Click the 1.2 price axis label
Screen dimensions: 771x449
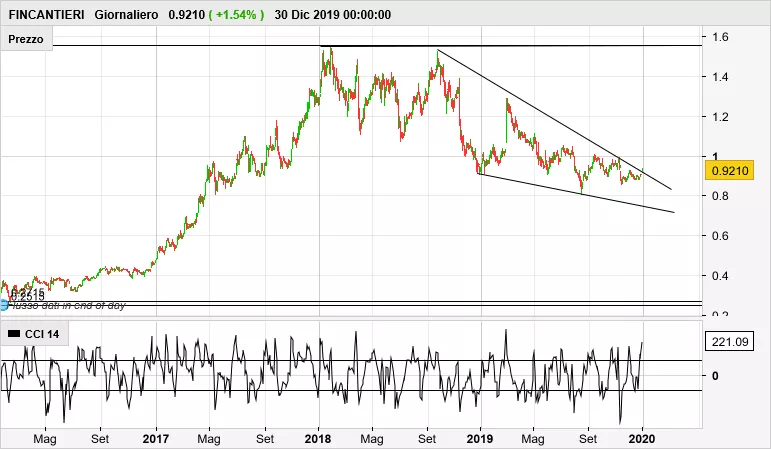[720, 117]
